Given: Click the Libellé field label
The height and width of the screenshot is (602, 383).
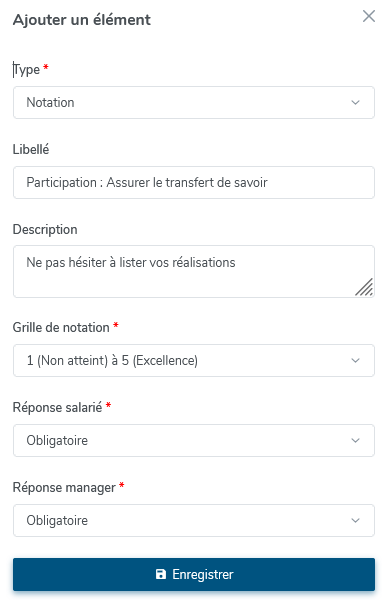Looking at the screenshot, I should pyautogui.click(x=31, y=149).
